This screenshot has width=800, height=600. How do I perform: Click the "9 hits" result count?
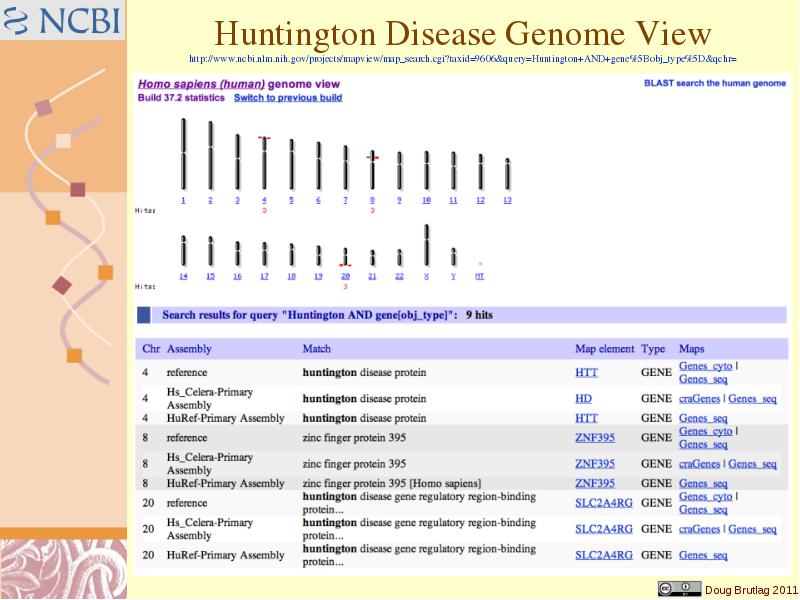tap(479, 315)
